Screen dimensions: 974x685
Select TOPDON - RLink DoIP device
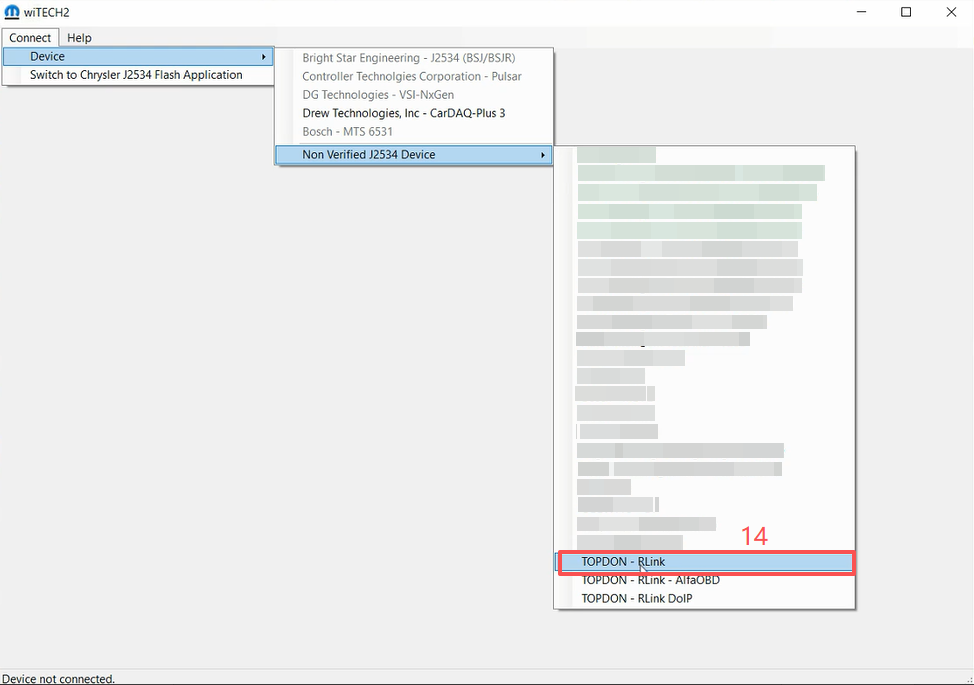(x=636, y=599)
